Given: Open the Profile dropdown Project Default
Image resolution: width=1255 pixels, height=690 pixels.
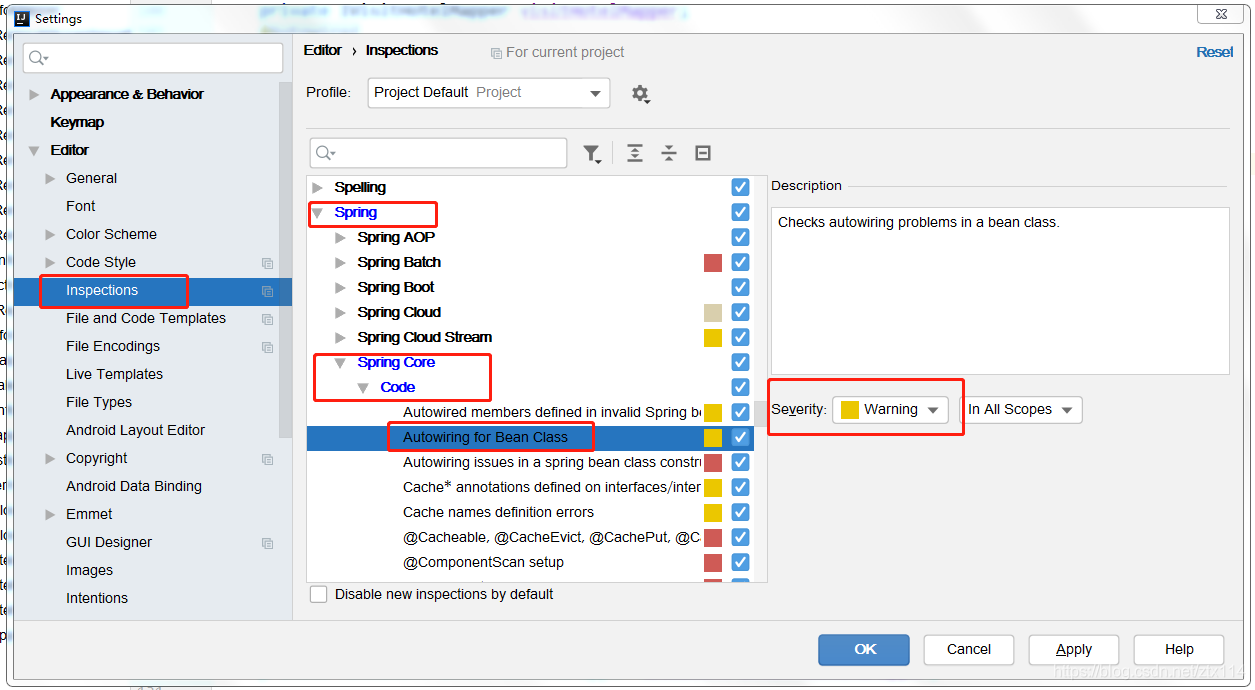Looking at the screenshot, I should [x=489, y=93].
